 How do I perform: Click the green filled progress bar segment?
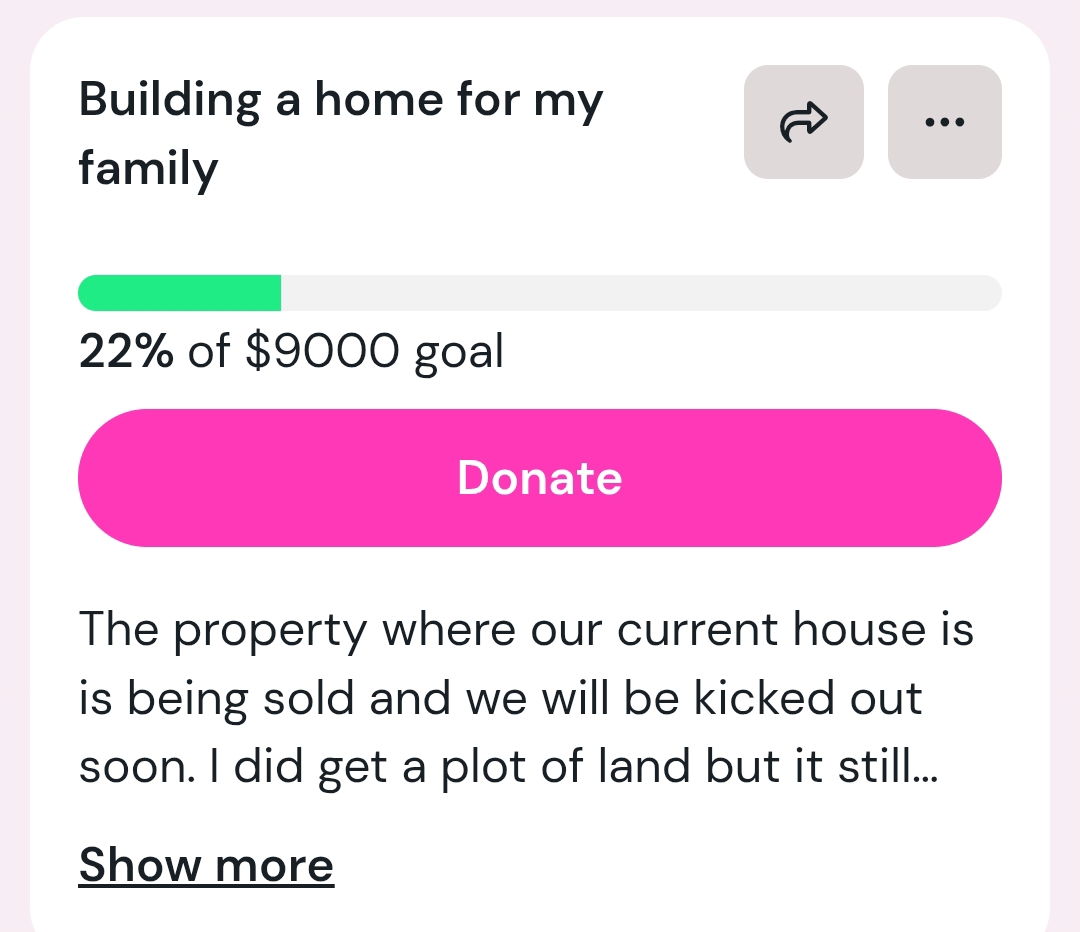click(x=180, y=293)
